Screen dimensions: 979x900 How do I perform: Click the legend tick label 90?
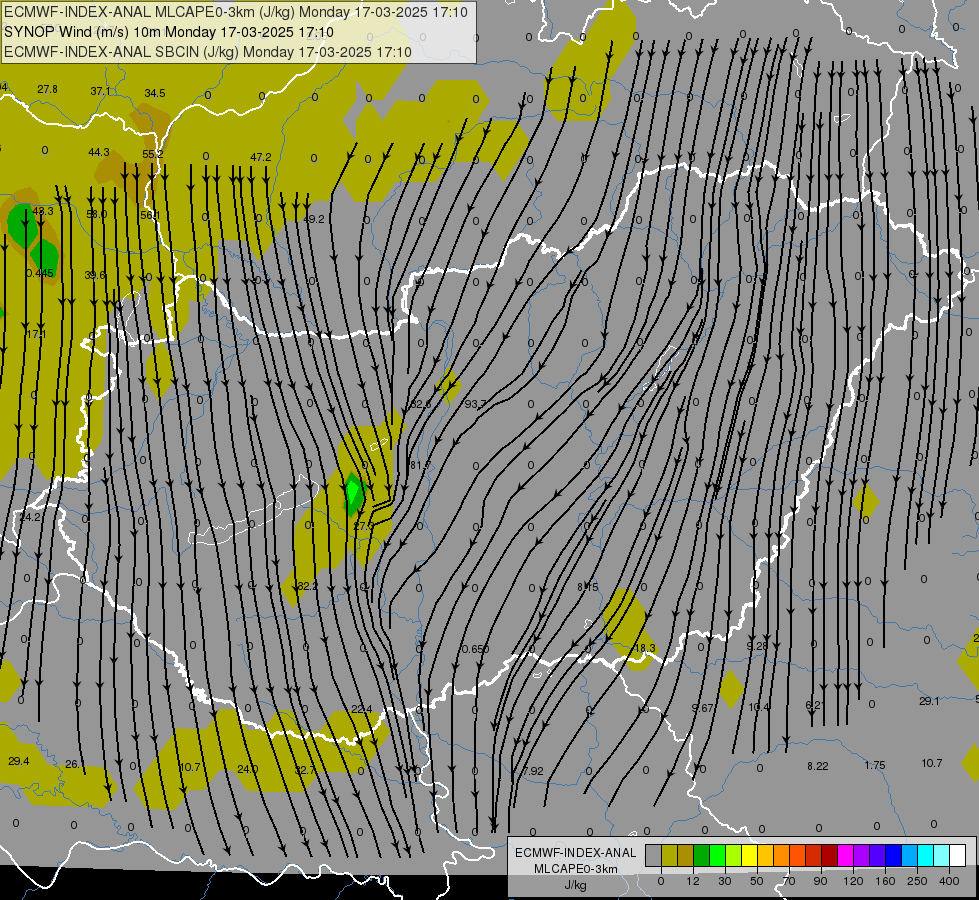(820, 881)
